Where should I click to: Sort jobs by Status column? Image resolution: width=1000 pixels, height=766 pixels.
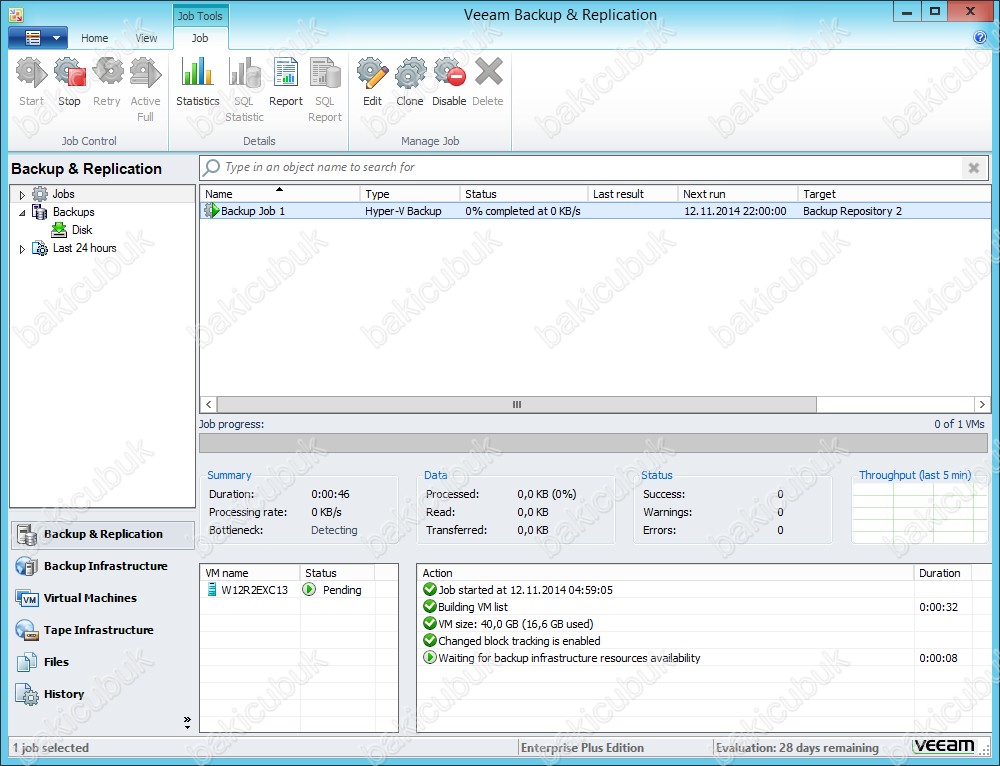(x=524, y=194)
